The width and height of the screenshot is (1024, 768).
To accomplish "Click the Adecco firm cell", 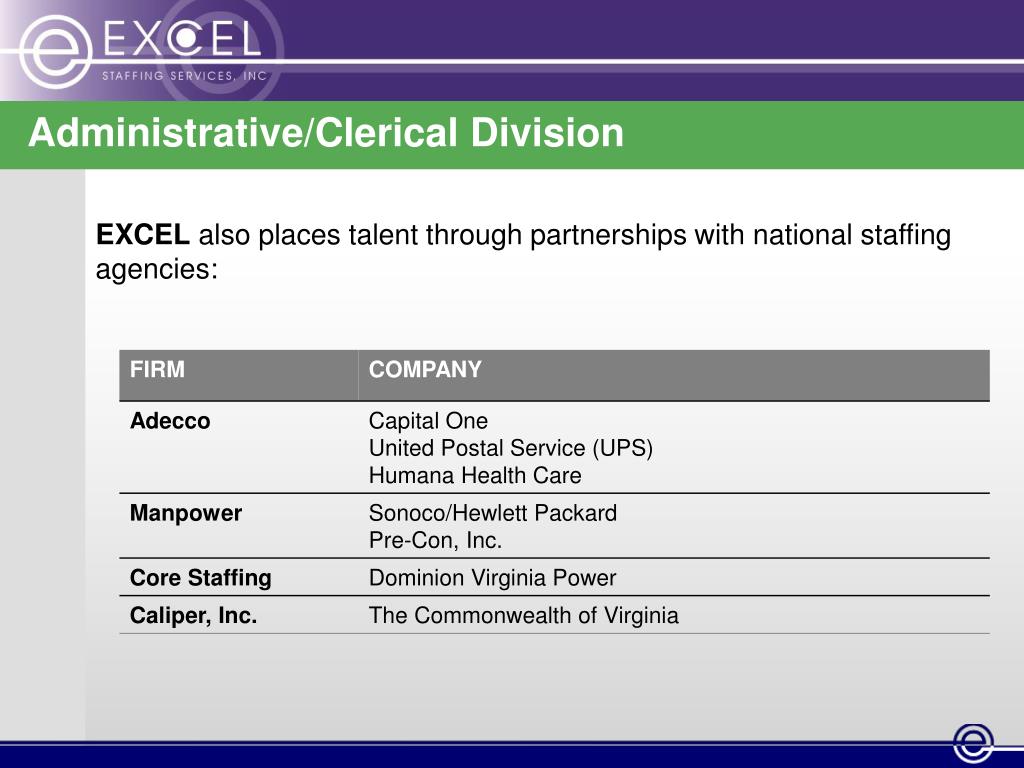I will click(x=170, y=421).
